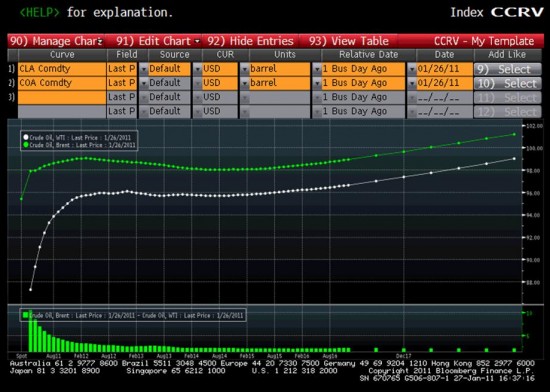Click the white WTI legend marker
The image size is (550, 392).
tap(26, 137)
